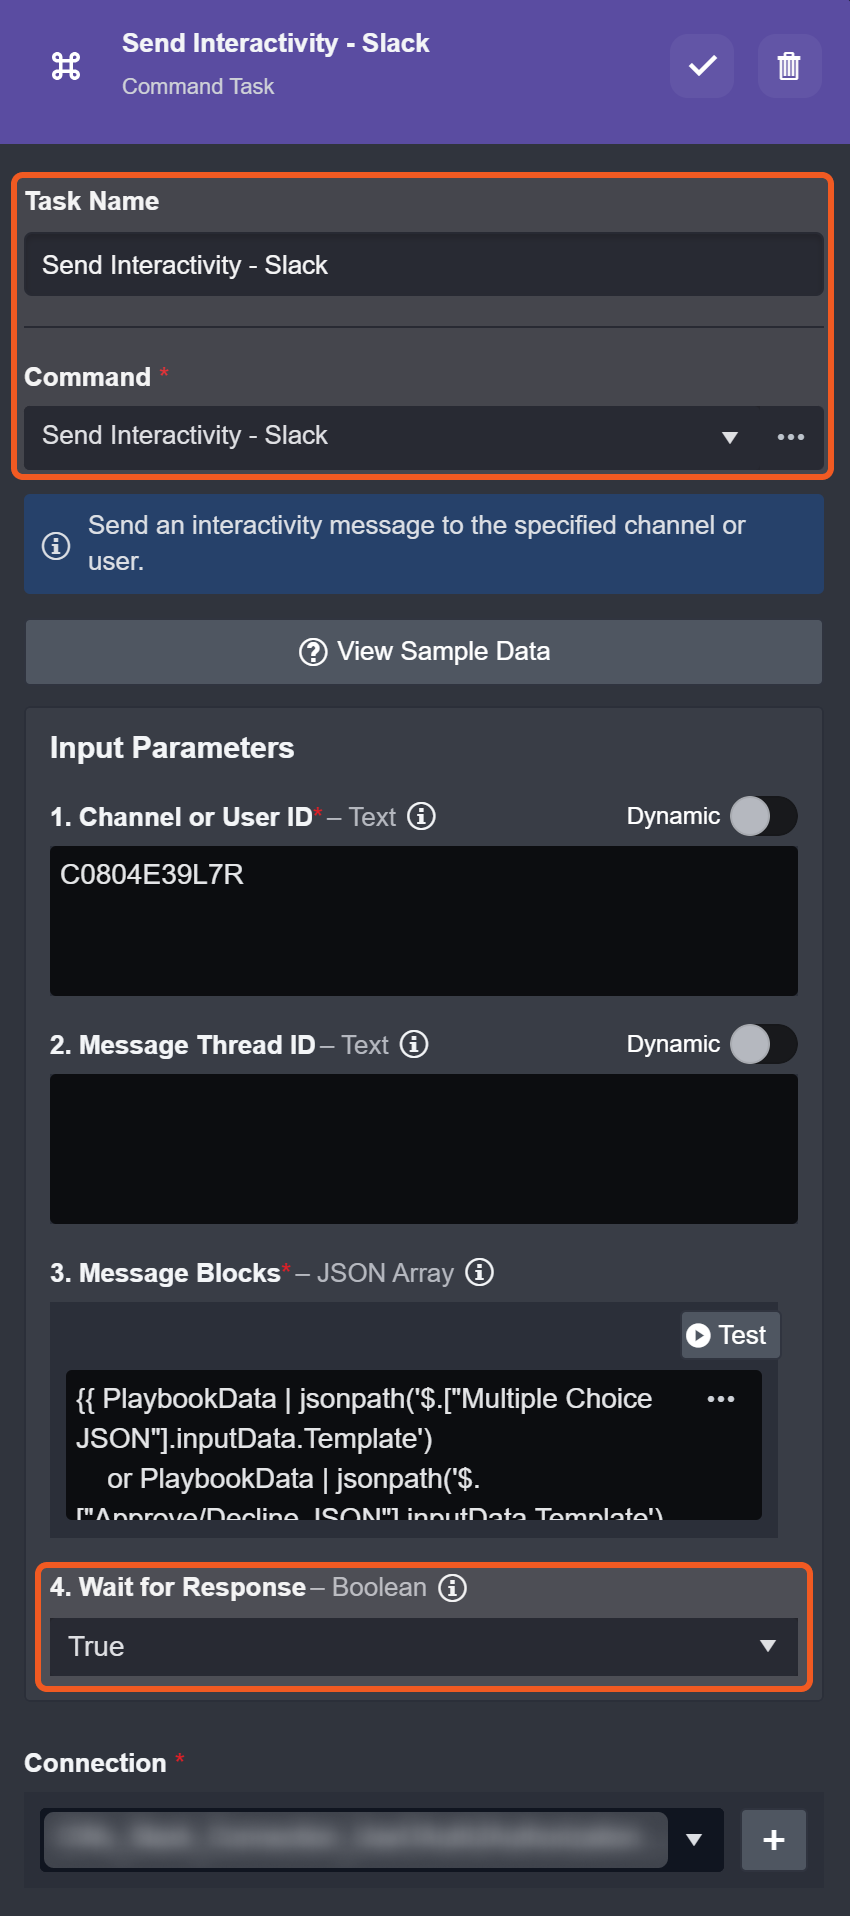This screenshot has height=1916, width=850.
Task: Enable Dynamic switch for Message Thread ID
Action: pos(763,1044)
